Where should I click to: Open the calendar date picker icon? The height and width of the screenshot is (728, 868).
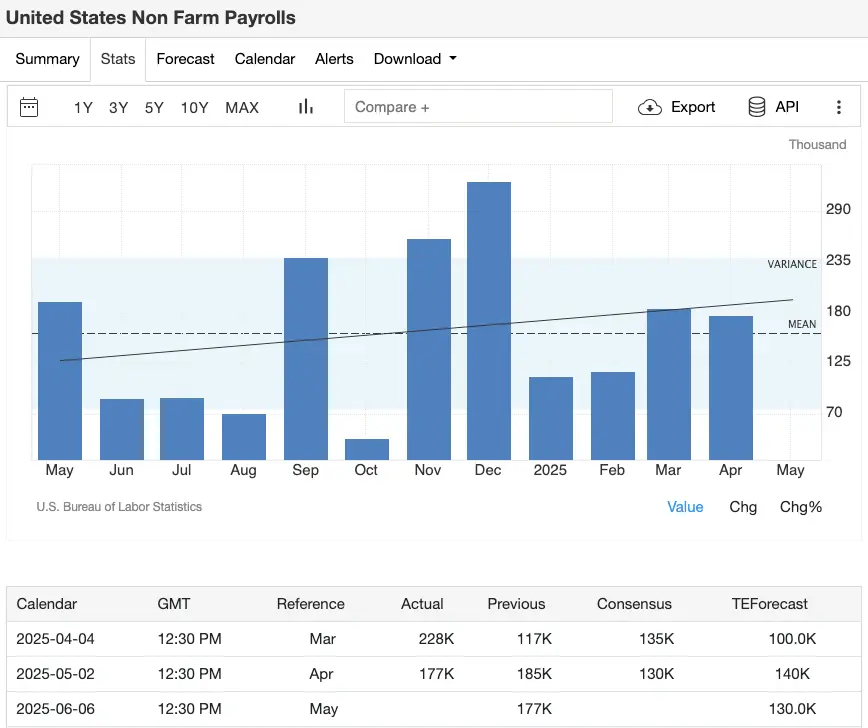pos(29,107)
